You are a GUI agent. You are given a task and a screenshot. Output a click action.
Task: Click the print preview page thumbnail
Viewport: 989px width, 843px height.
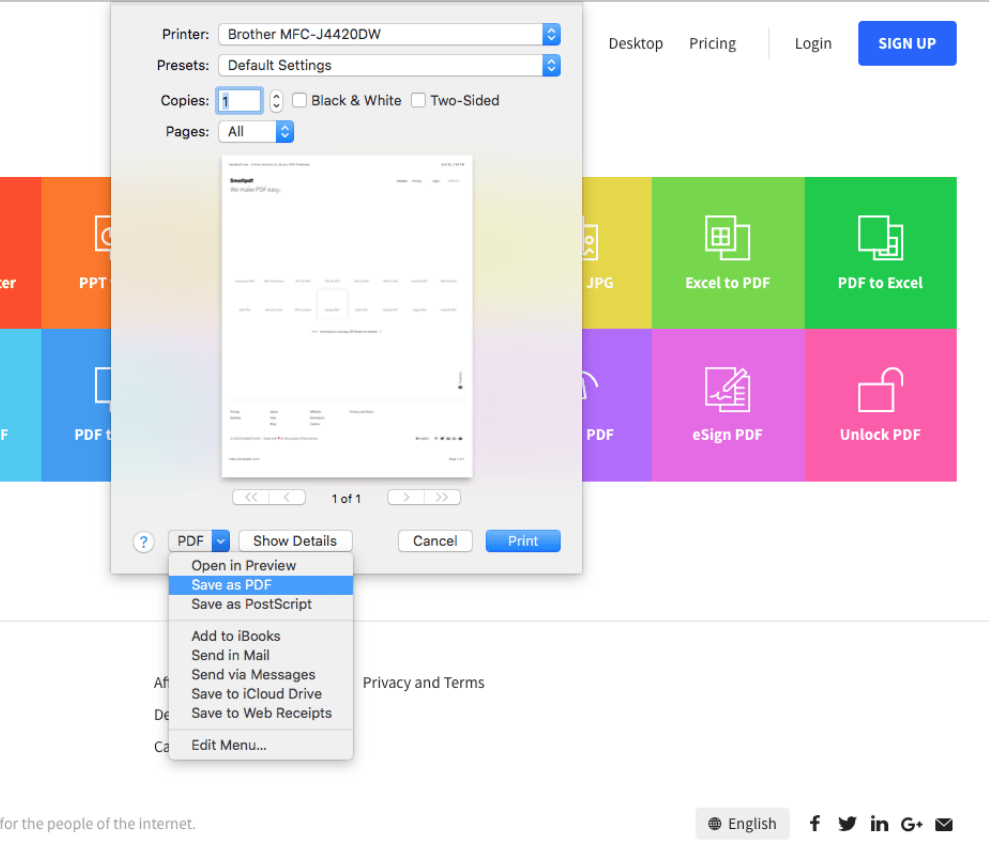347,317
